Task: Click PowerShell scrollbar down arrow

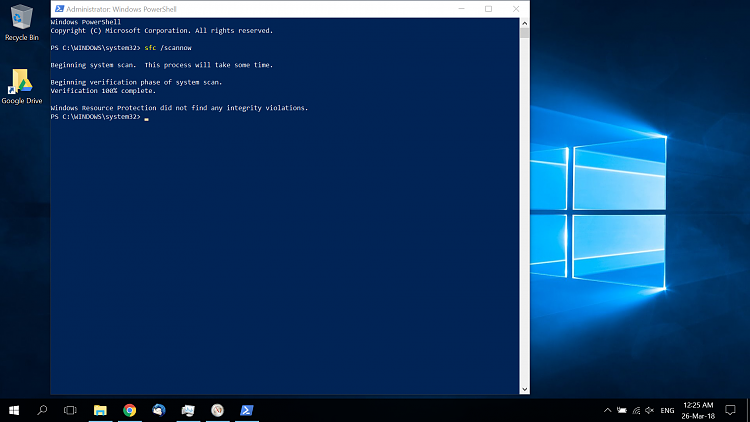Action: pyautogui.click(x=525, y=389)
